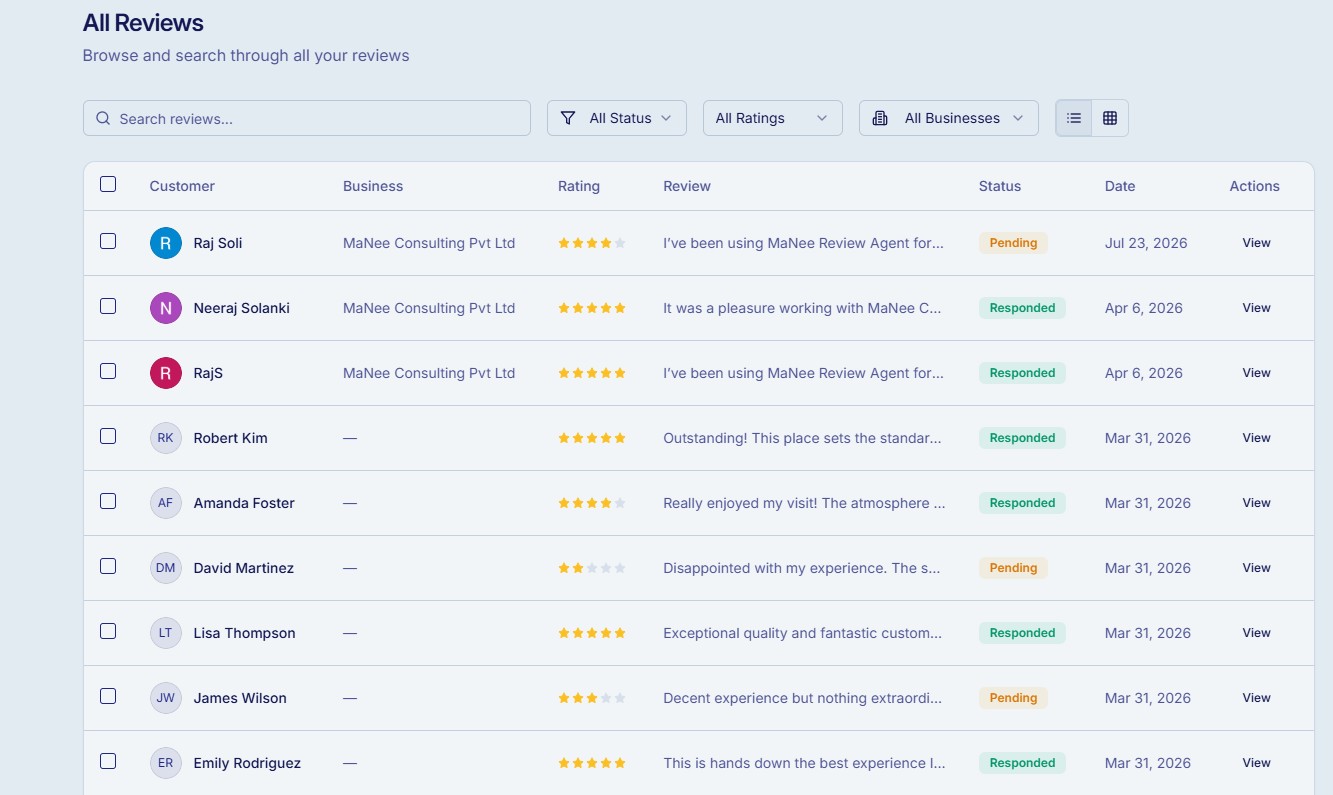Click the Customer column header
1333x795 pixels.
(182, 186)
